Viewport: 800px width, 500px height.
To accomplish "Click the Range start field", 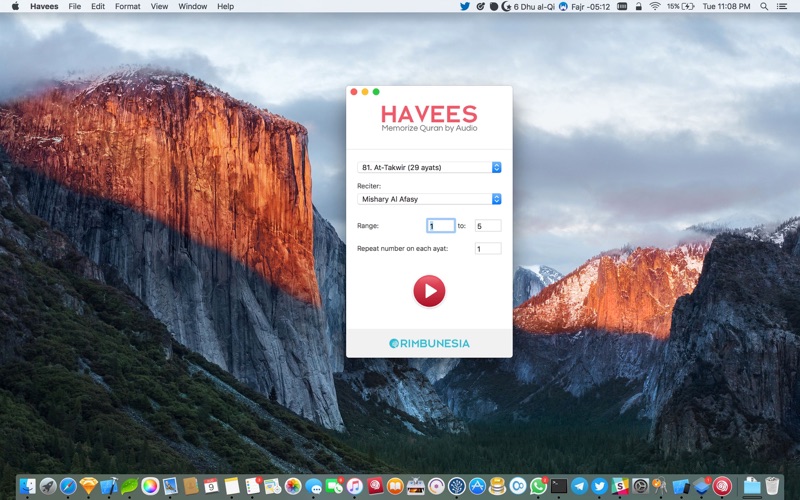I will [x=440, y=226].
